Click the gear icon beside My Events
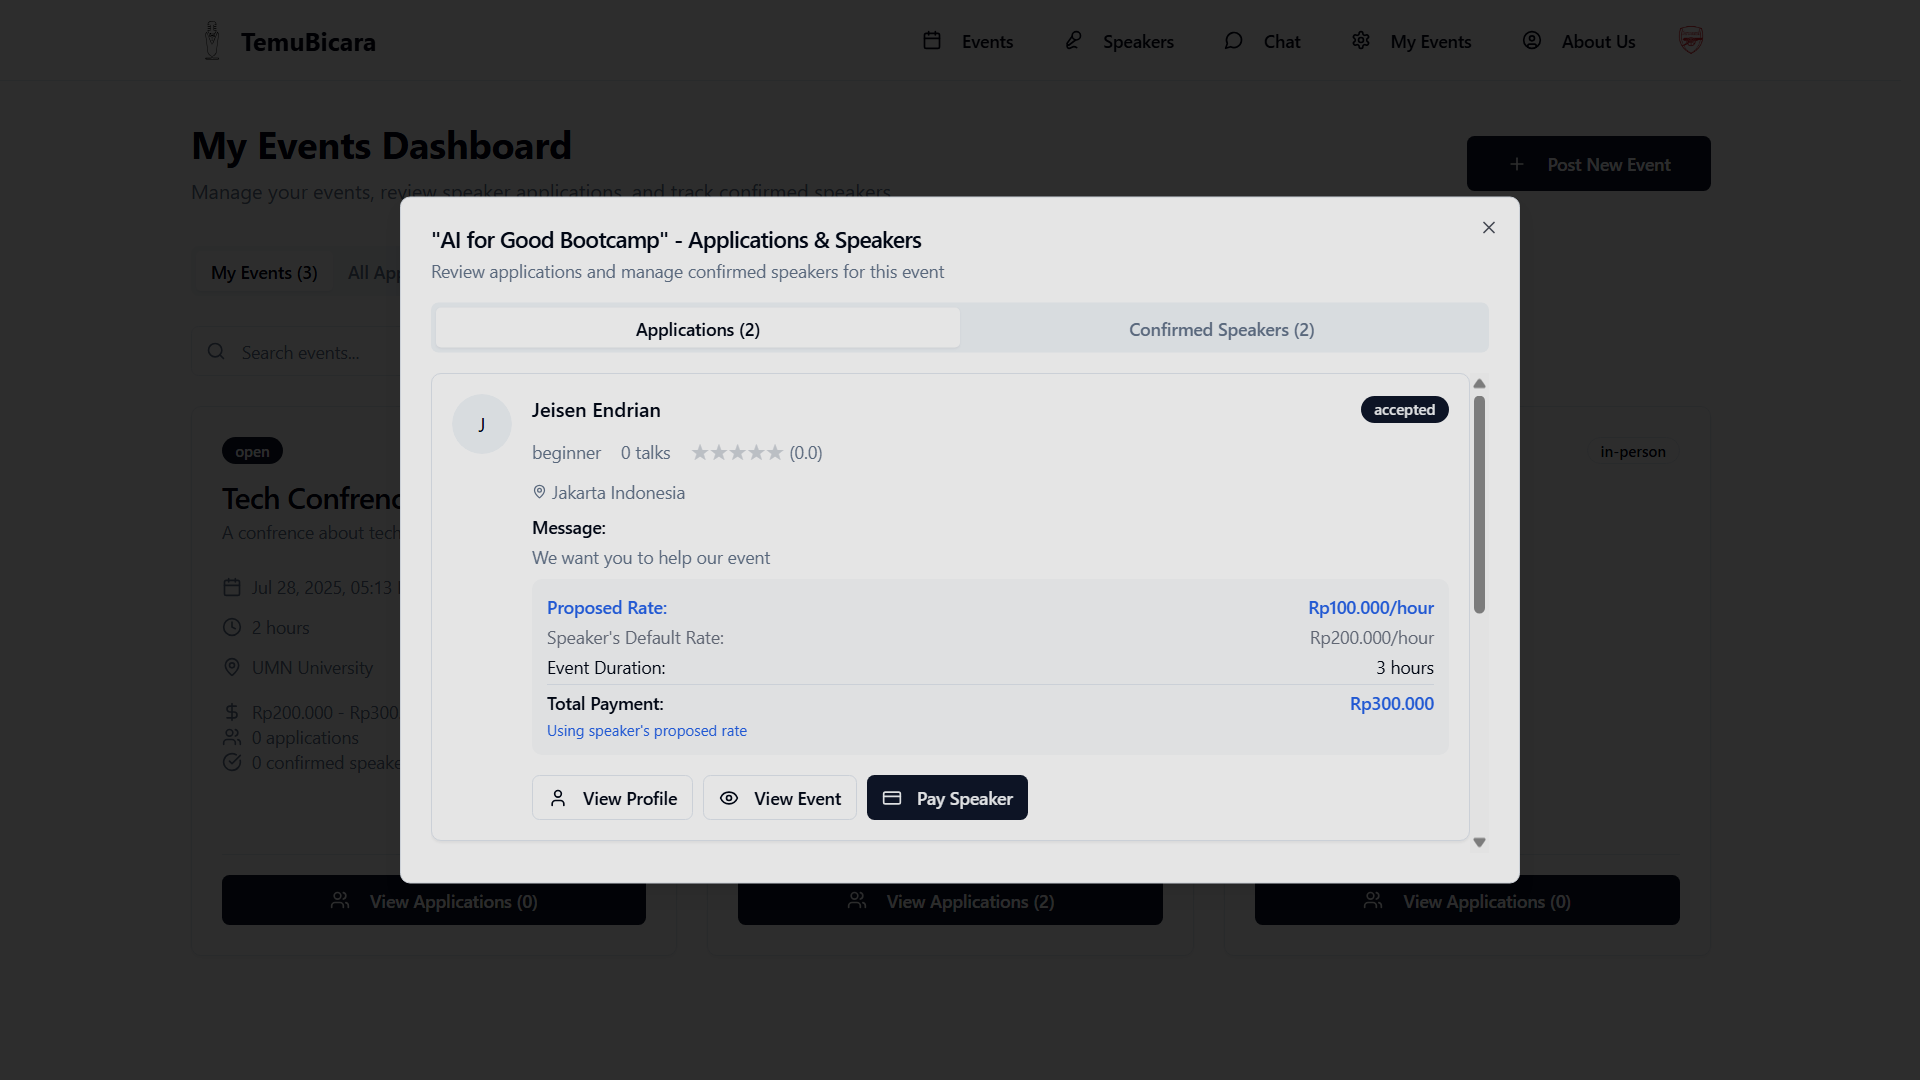This screenshot has width=1920, height=1080. tap(1361, 41)
